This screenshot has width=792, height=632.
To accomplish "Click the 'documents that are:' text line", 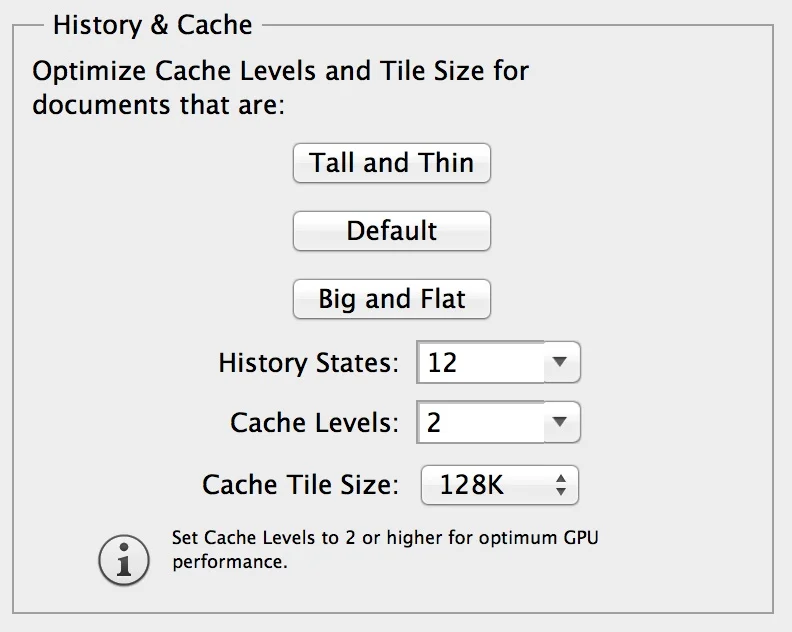I will pos(158,104).
